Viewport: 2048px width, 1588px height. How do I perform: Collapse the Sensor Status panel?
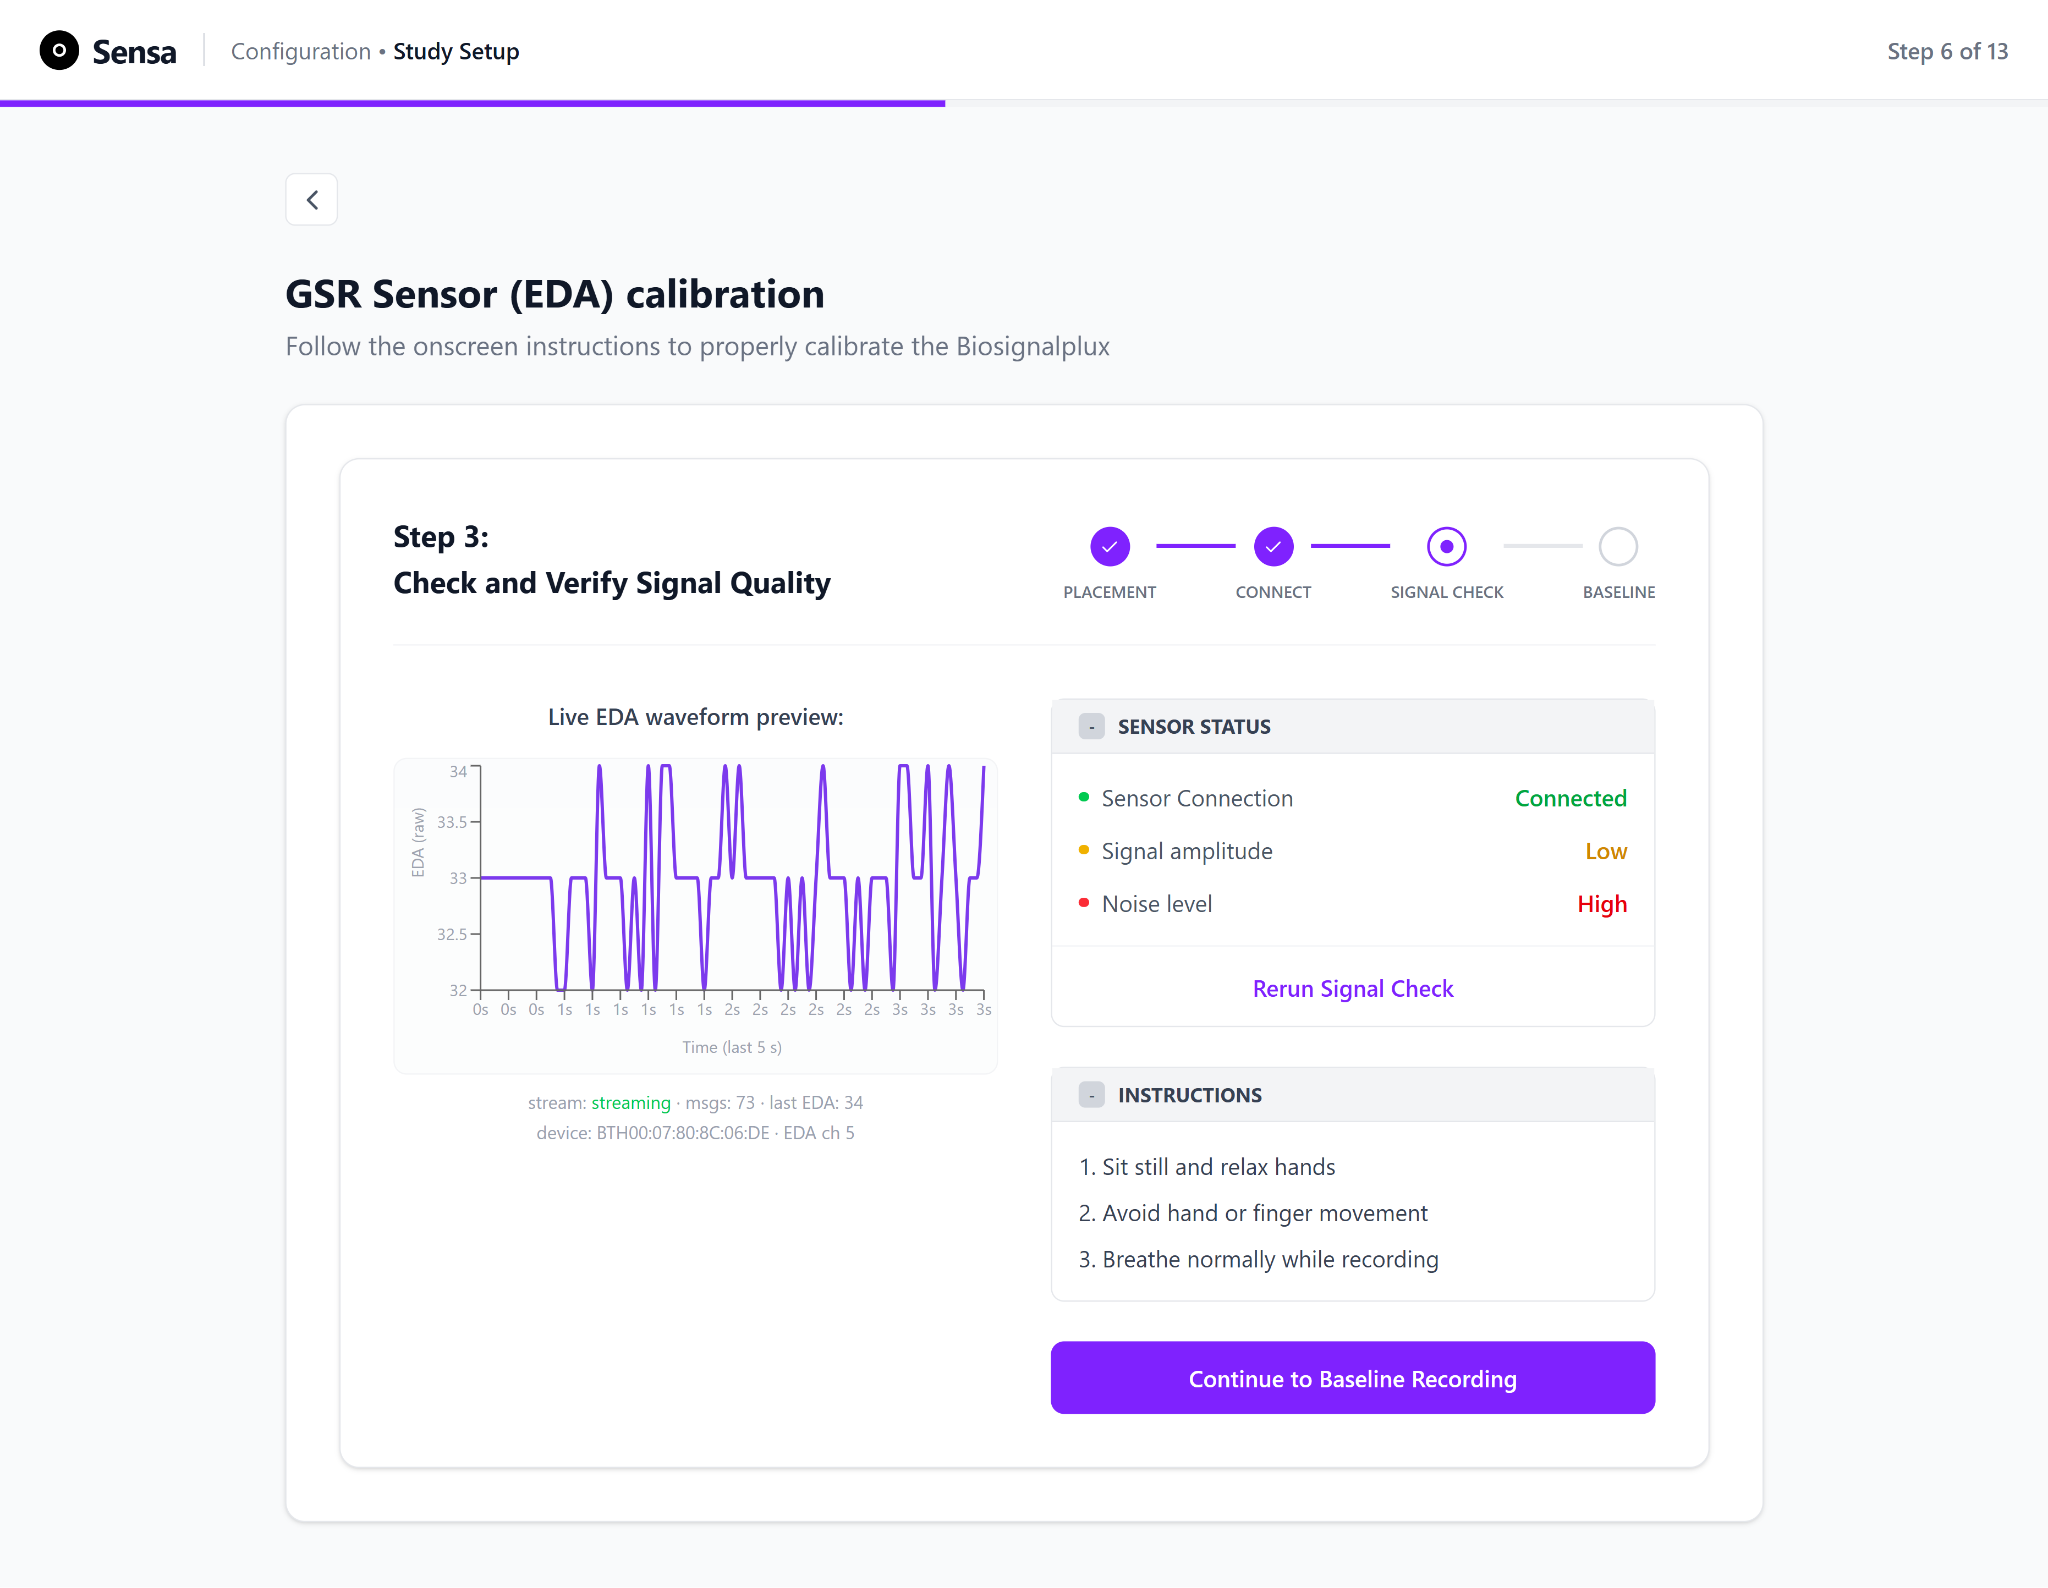[x=1092, y=727]
